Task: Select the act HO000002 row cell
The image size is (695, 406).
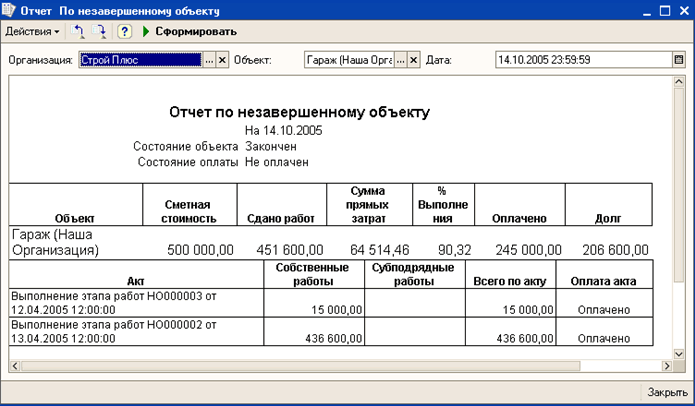Action: (136, 332)
